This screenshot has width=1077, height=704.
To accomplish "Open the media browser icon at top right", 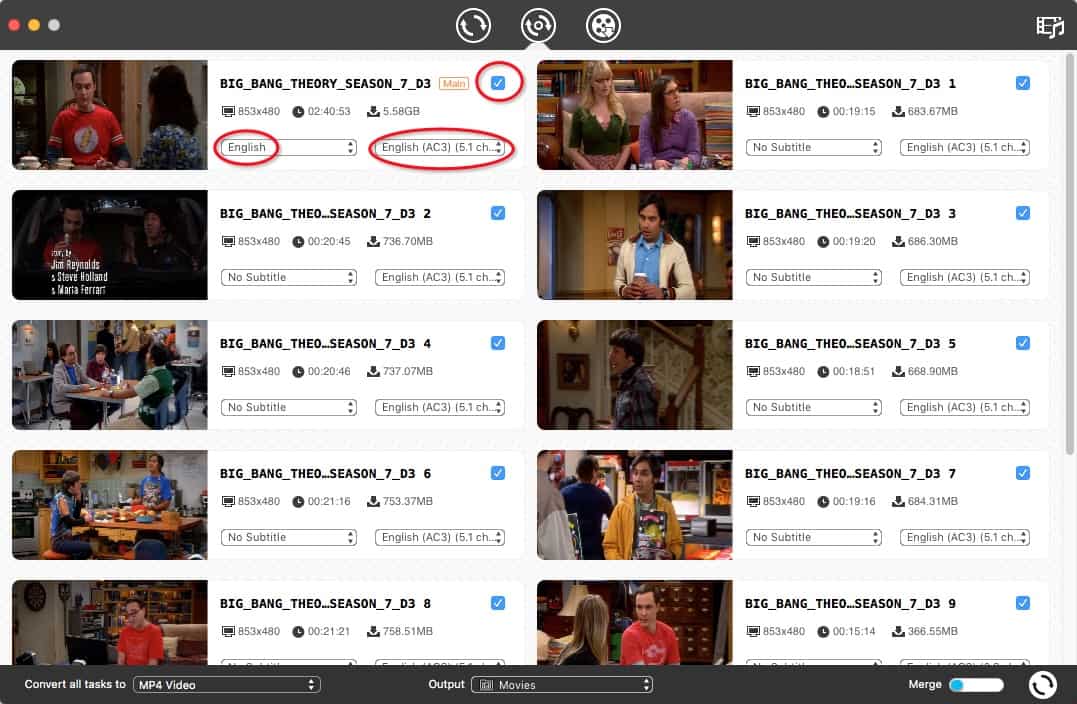I will [x=1050, y=26].
